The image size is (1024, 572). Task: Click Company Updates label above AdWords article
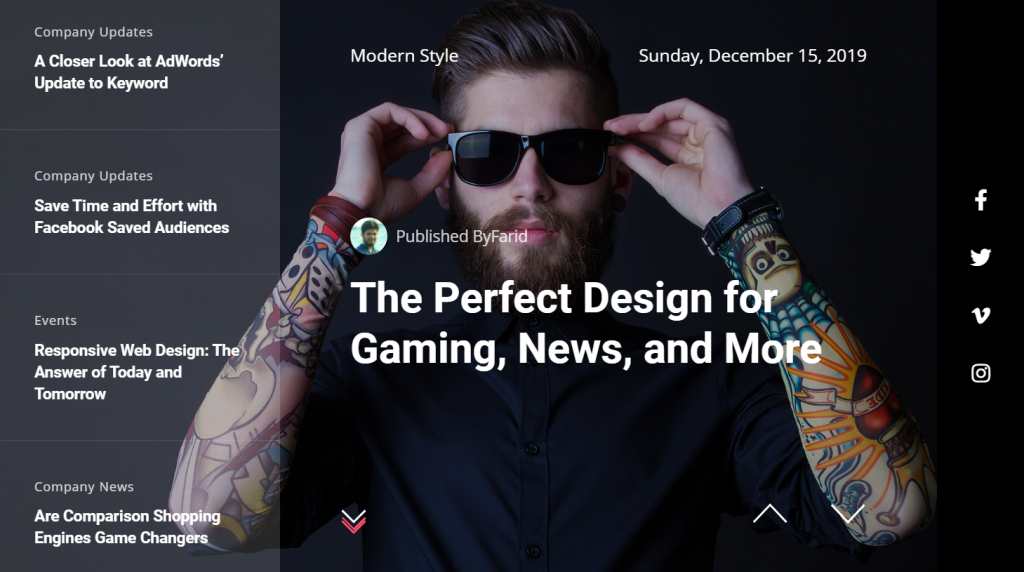[x=93, y=32]
